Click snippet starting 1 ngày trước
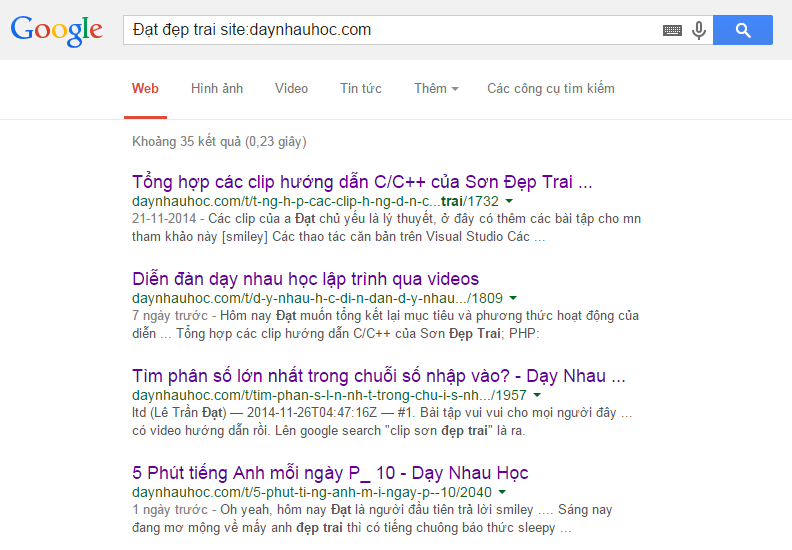 tap(372, 518)
